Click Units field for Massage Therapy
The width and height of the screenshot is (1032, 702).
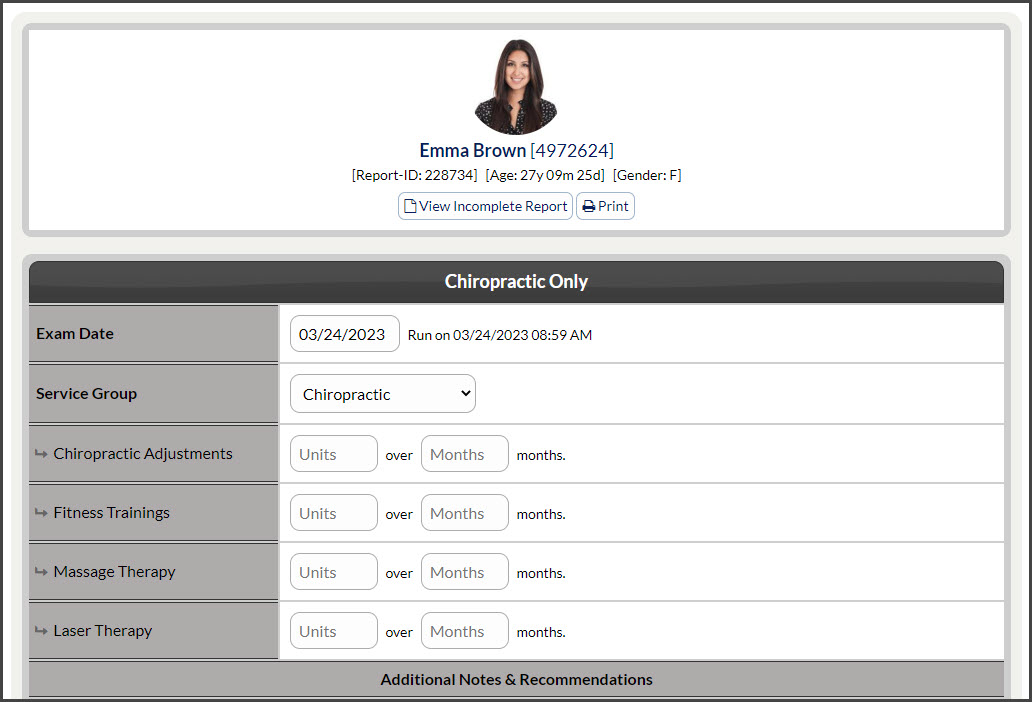point(334,571)
